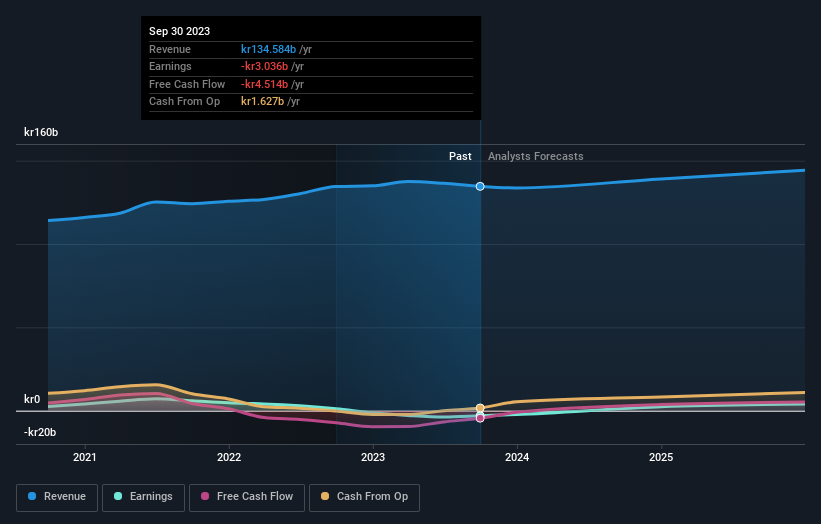Screen dimensions: 821x524
Task: Toggle the Earnings legend series
Action: [143, 497]
